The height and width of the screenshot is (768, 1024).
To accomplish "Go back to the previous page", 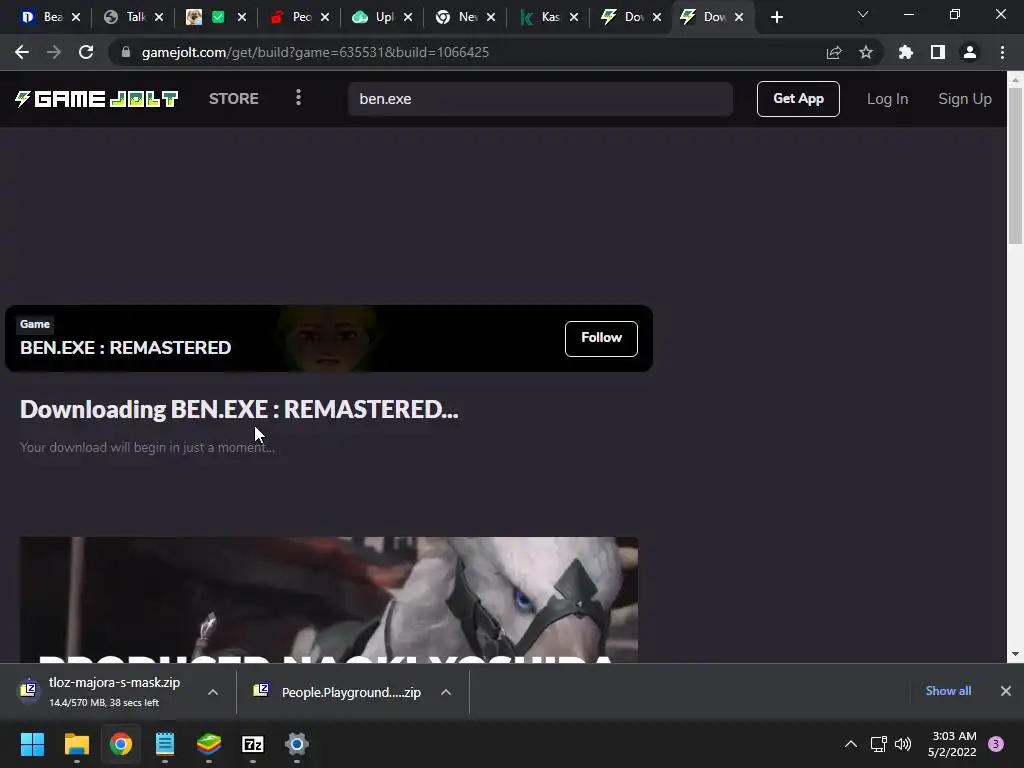I will point(22,52).
